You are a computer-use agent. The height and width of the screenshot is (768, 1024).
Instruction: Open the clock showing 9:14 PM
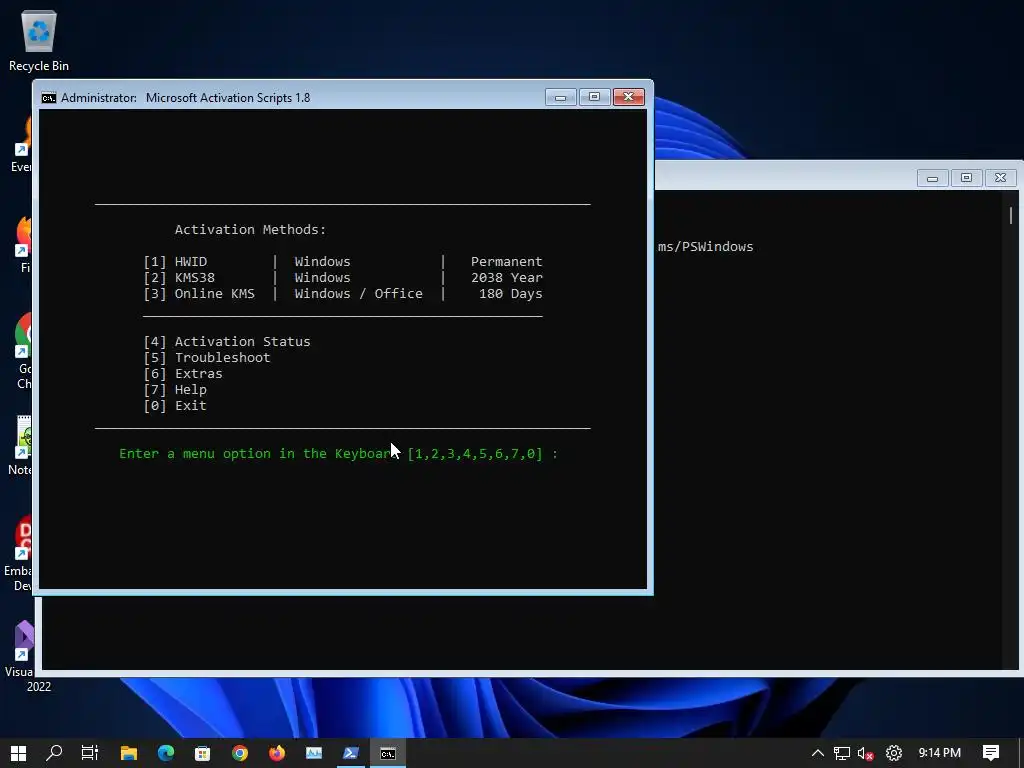940,753
